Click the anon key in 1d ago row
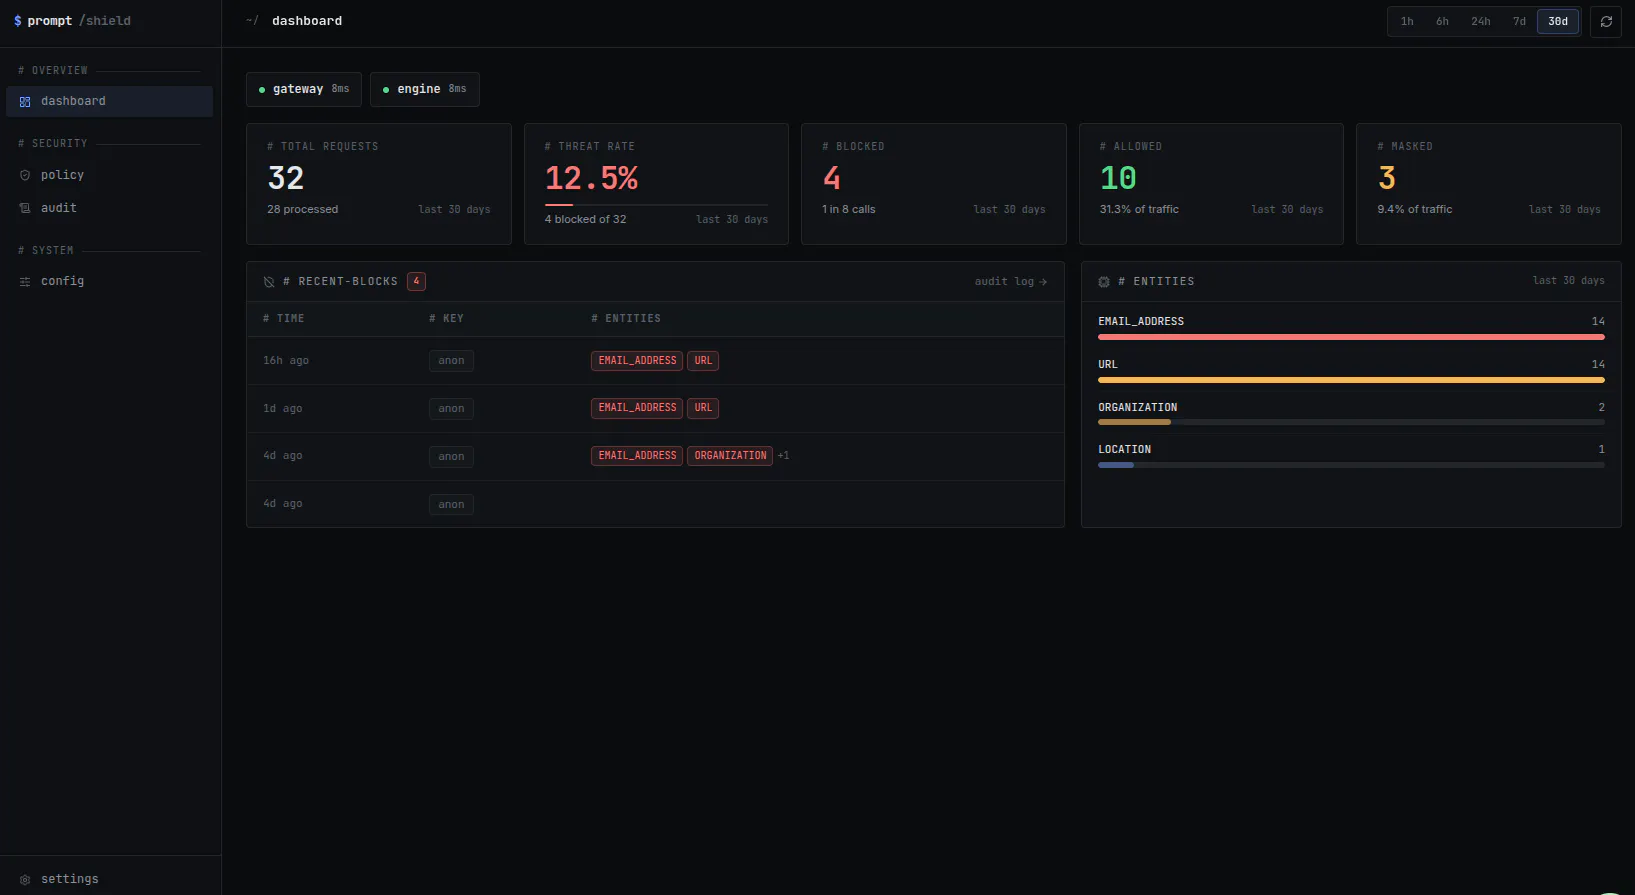 pos(451,408)
